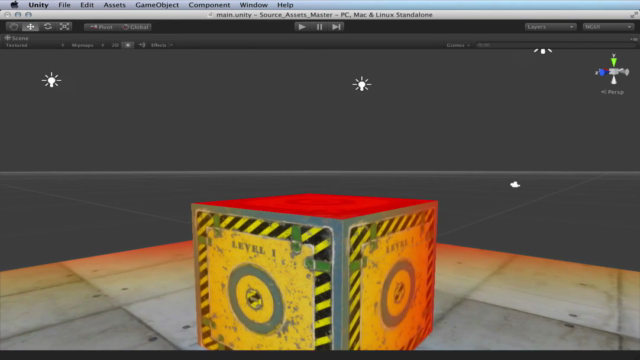Toggle scene lighting button
Screen dimensions: 640x360
(x=128, y=45)
